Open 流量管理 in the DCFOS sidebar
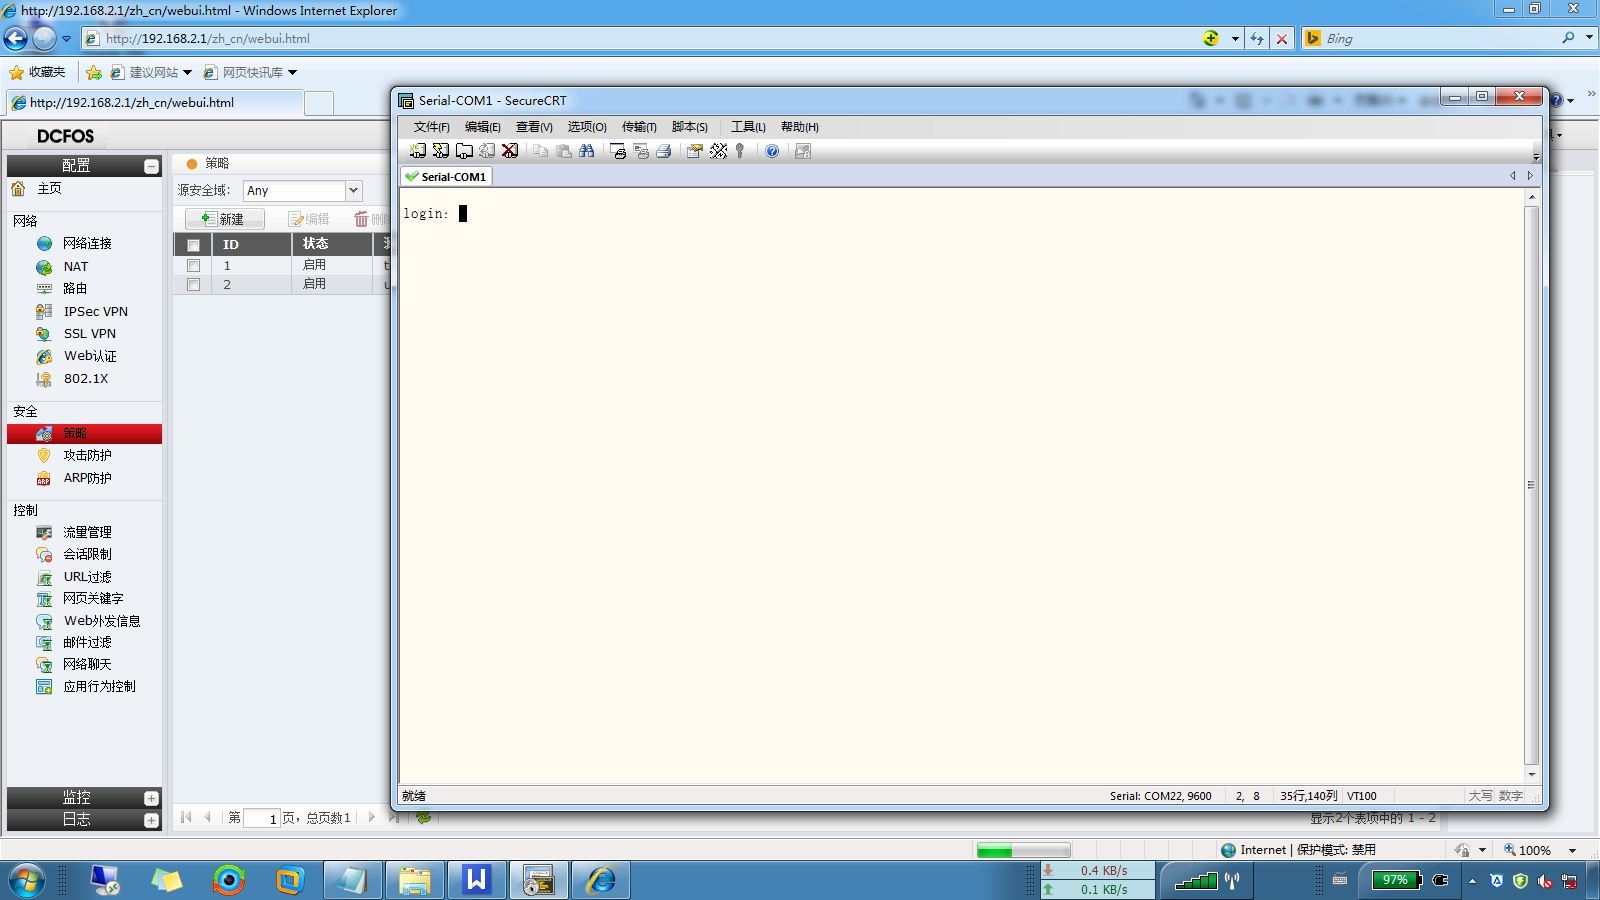The width and height of the screenshot is (1600, 900). coord(87,532)
